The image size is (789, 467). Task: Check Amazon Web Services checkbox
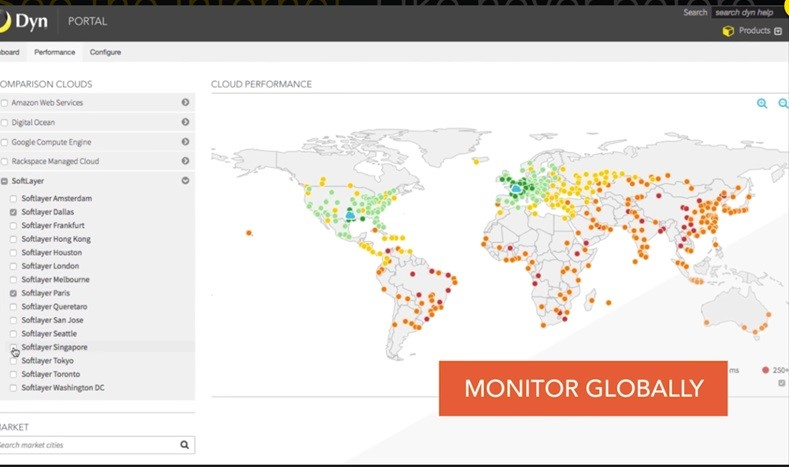click(5, 103)
